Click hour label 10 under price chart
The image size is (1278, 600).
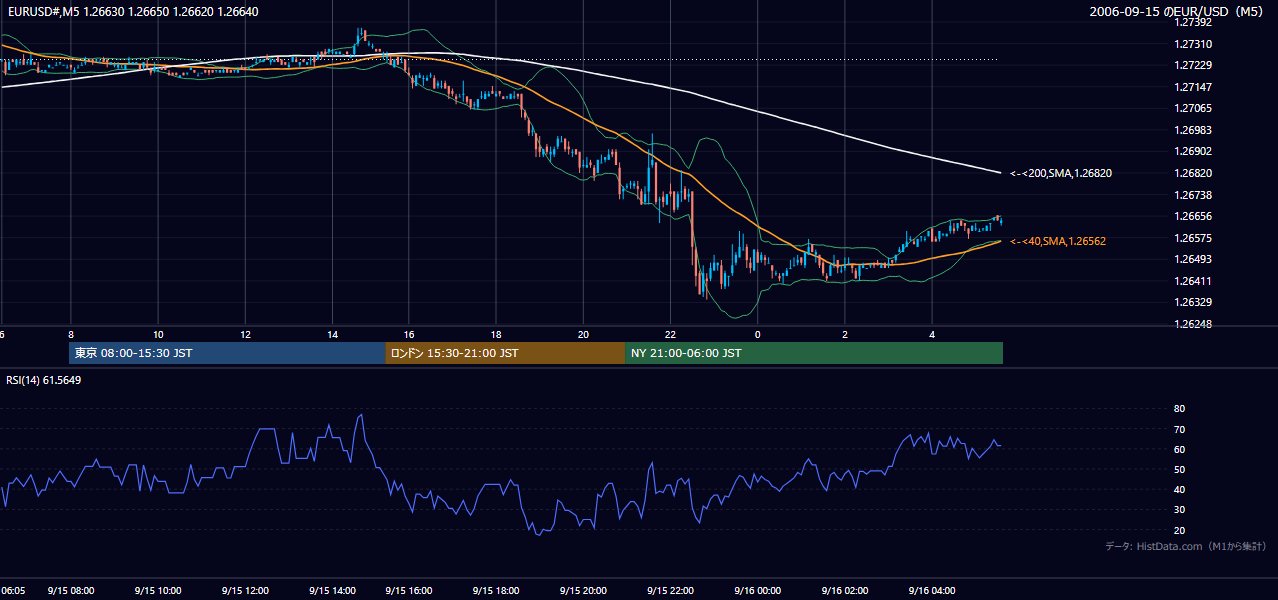(158, 334)
